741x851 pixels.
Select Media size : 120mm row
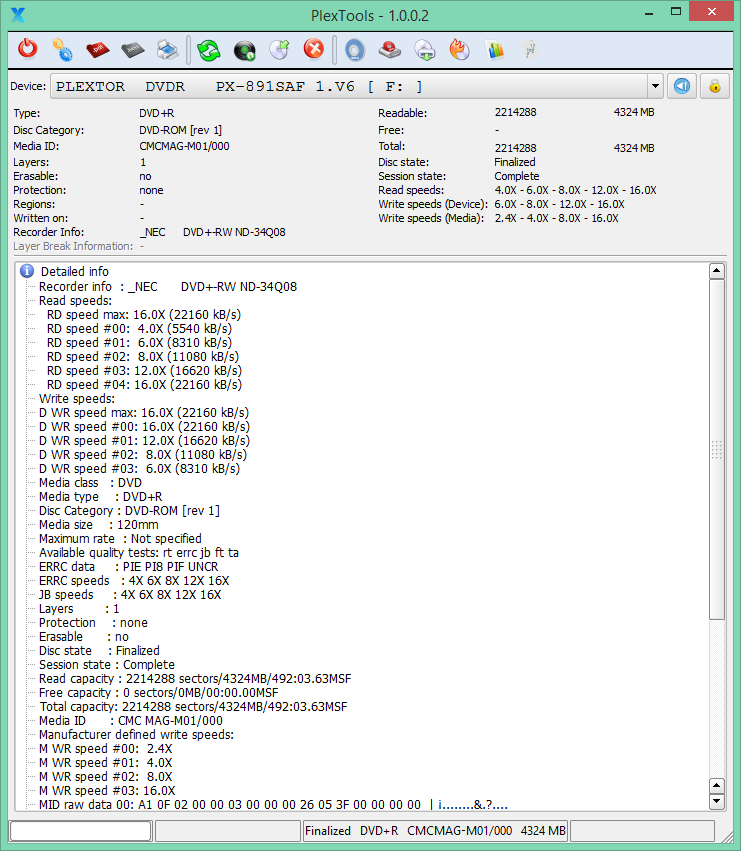[99, 525]
